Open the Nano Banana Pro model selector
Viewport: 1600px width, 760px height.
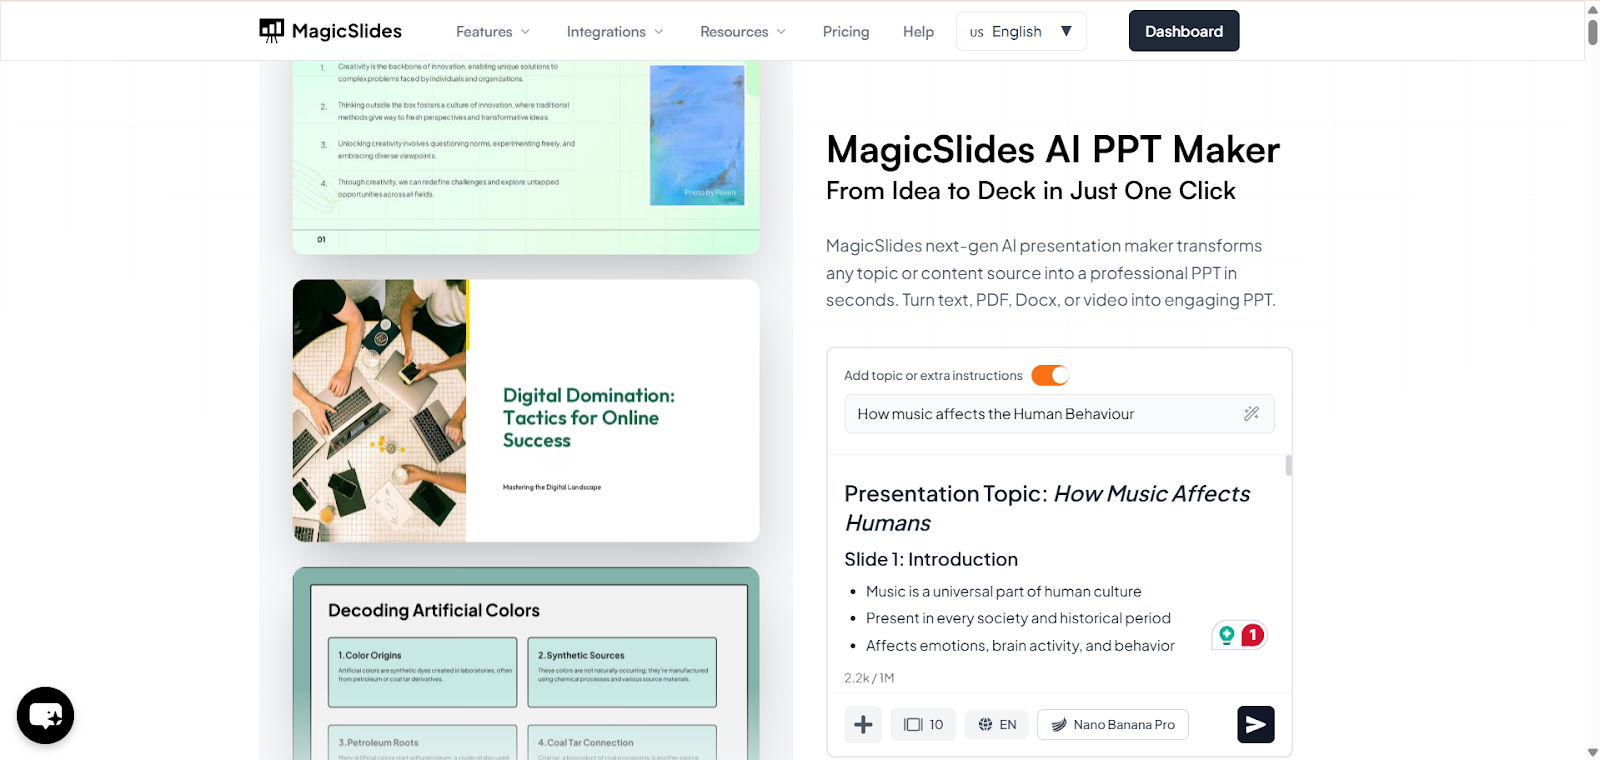[1113, 725]
